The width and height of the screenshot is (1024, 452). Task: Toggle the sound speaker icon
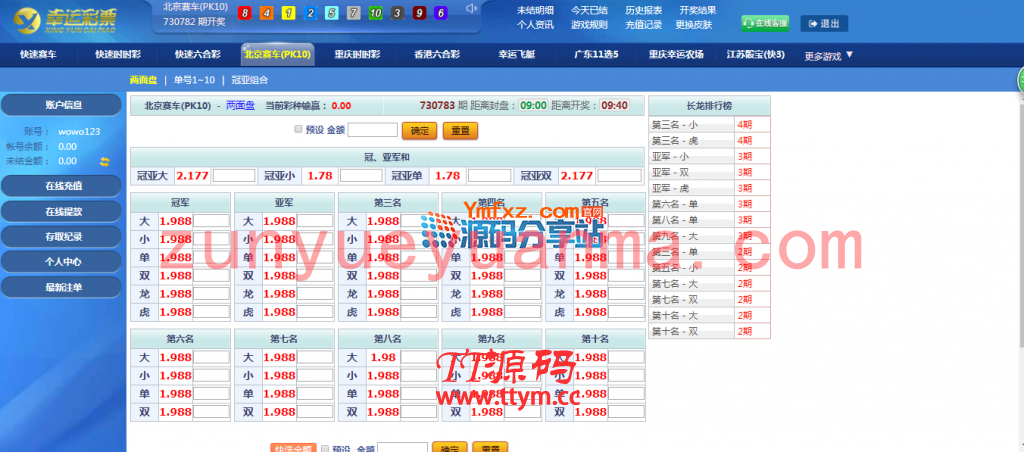[472, 8]
